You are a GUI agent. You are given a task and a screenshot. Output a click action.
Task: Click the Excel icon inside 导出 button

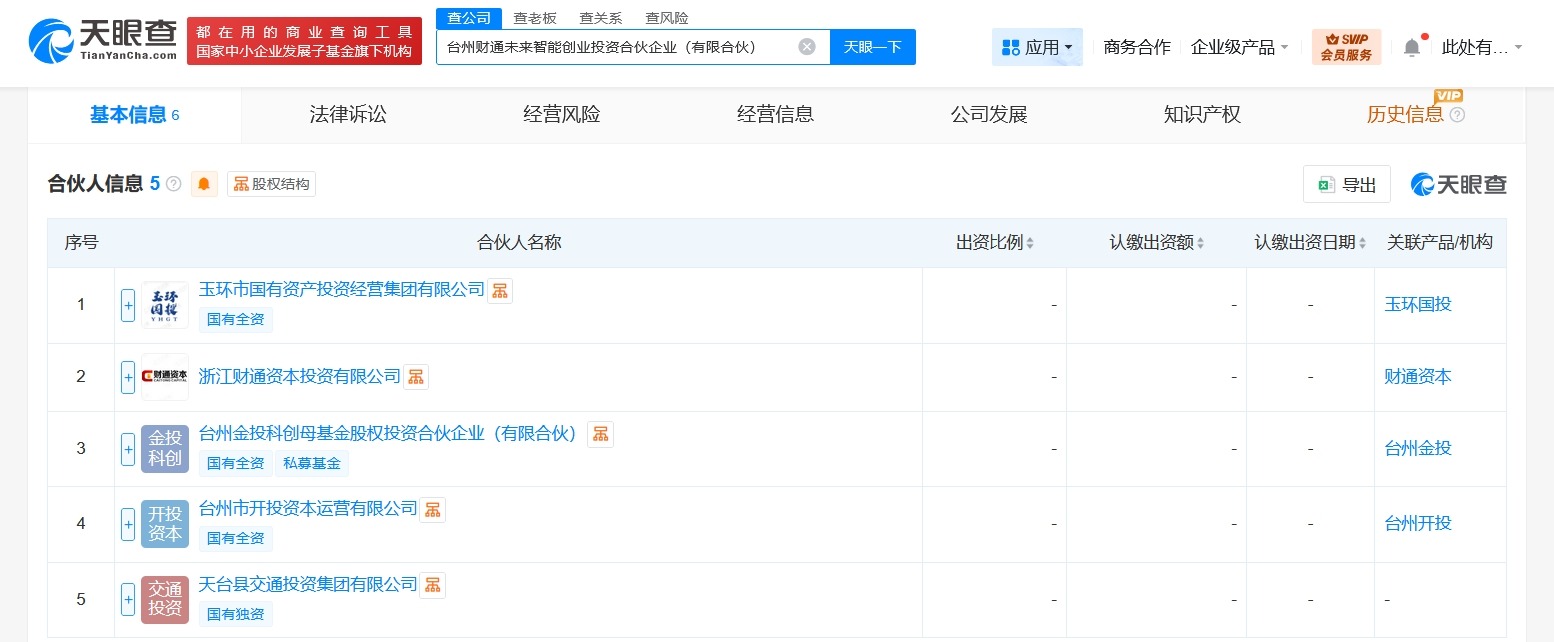[x=1326, y=184]
